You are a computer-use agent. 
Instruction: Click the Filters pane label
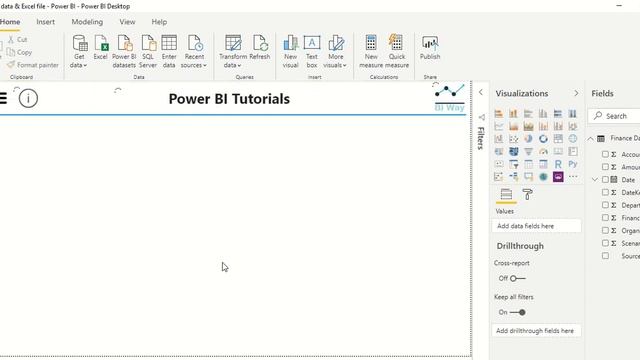(x=481, y=138)
